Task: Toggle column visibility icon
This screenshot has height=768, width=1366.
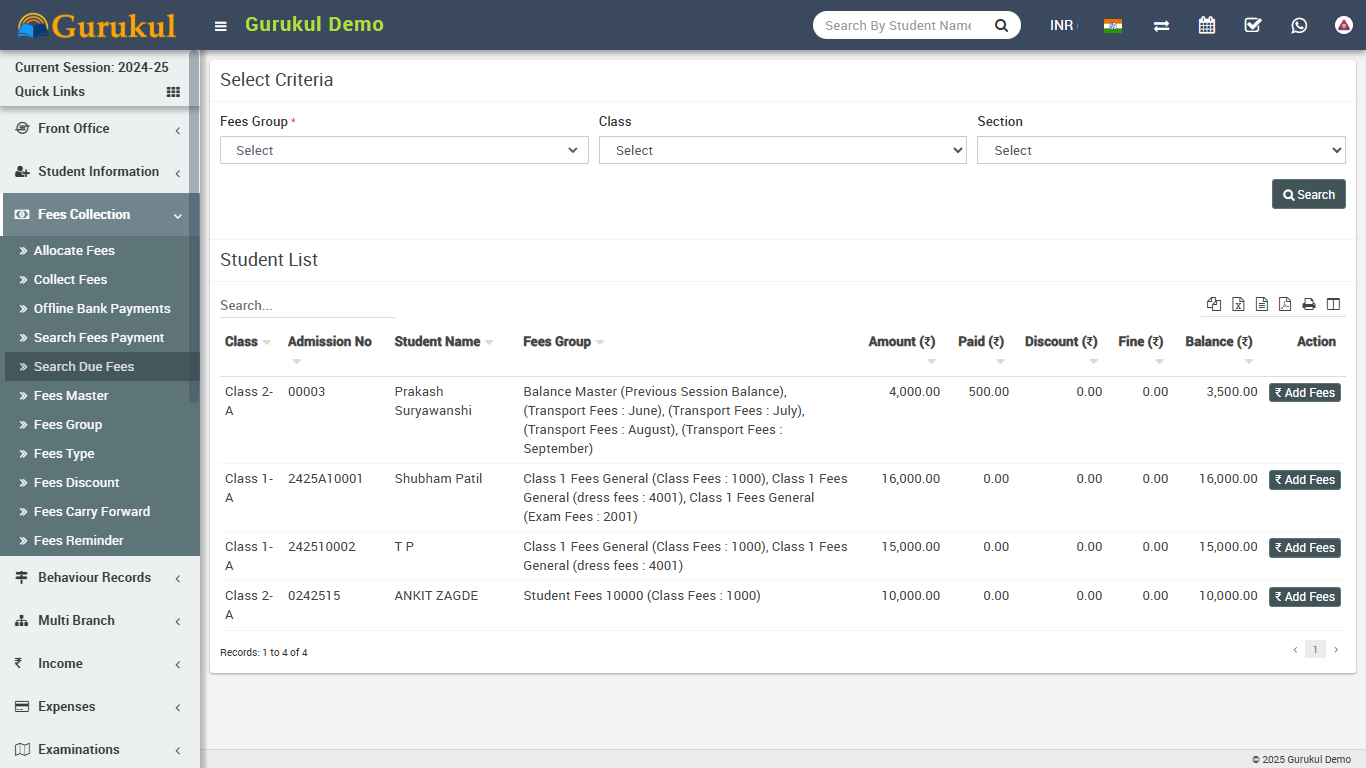Action: point(1333,304)
